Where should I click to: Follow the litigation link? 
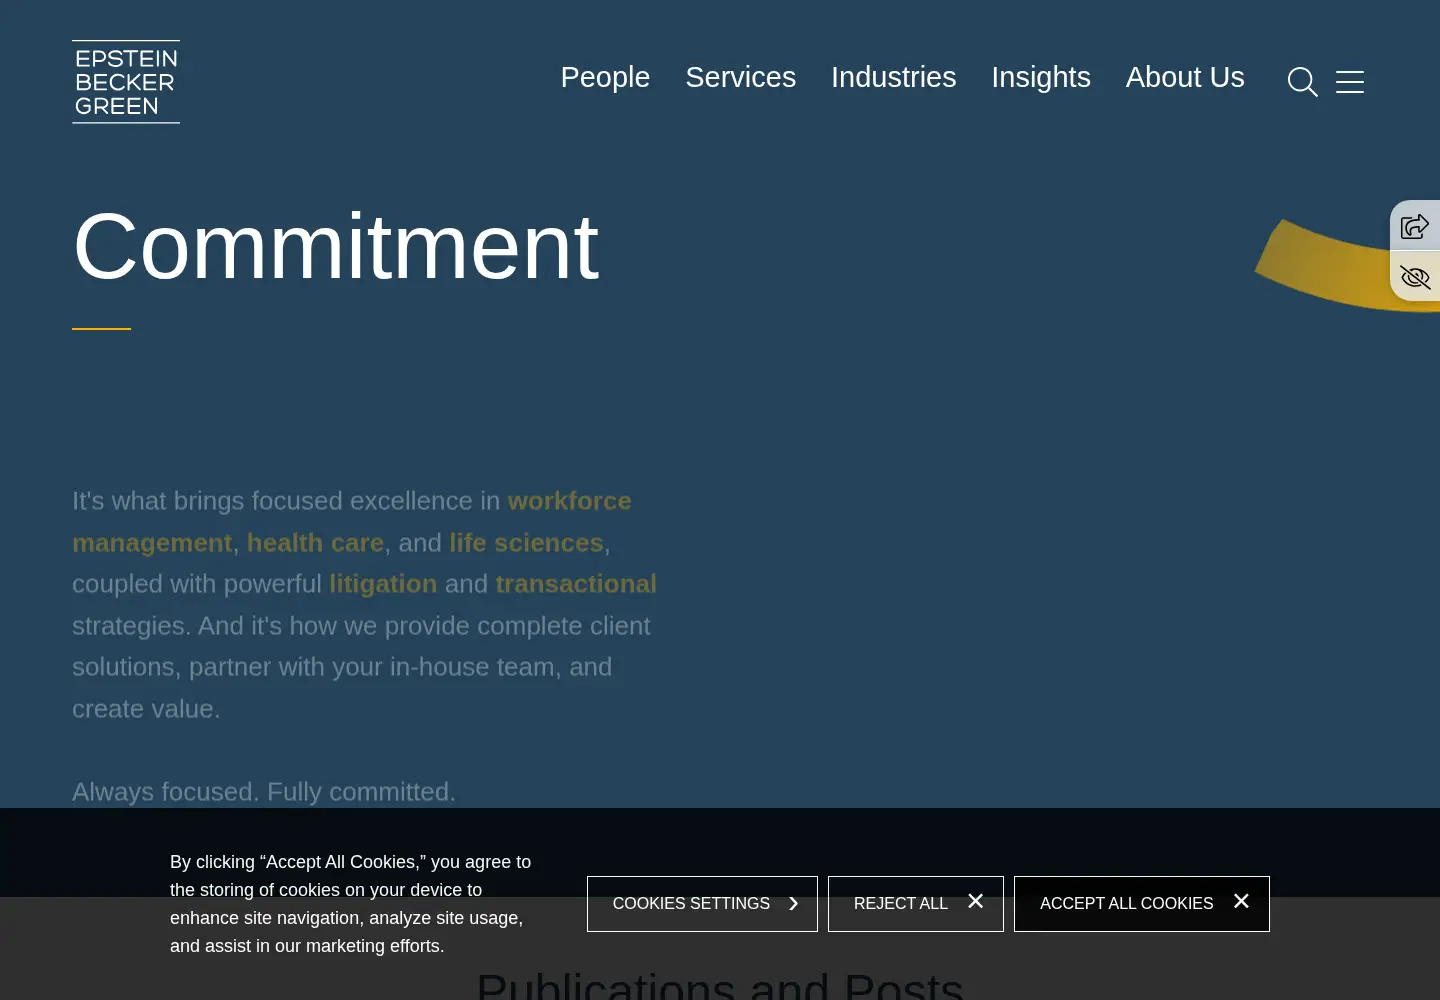[x=383, y=584]
